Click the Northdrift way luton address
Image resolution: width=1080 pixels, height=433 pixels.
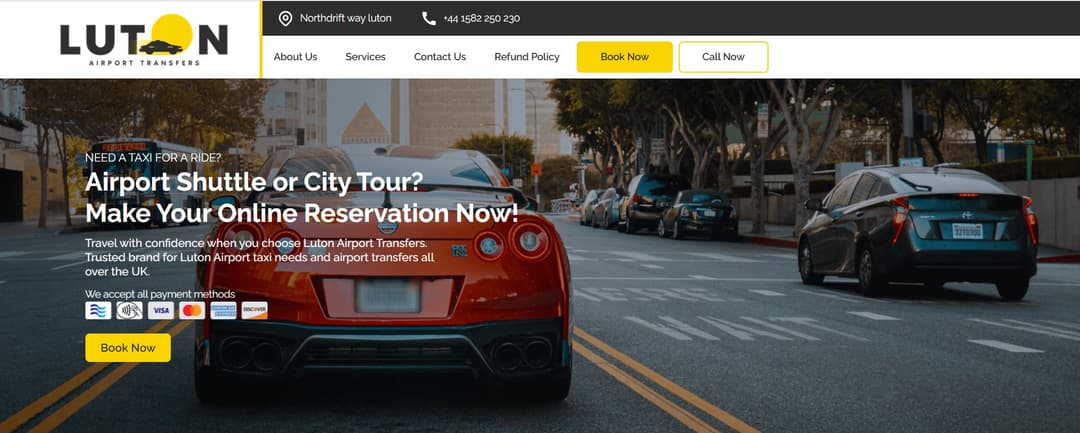click(x=346, y=19)
